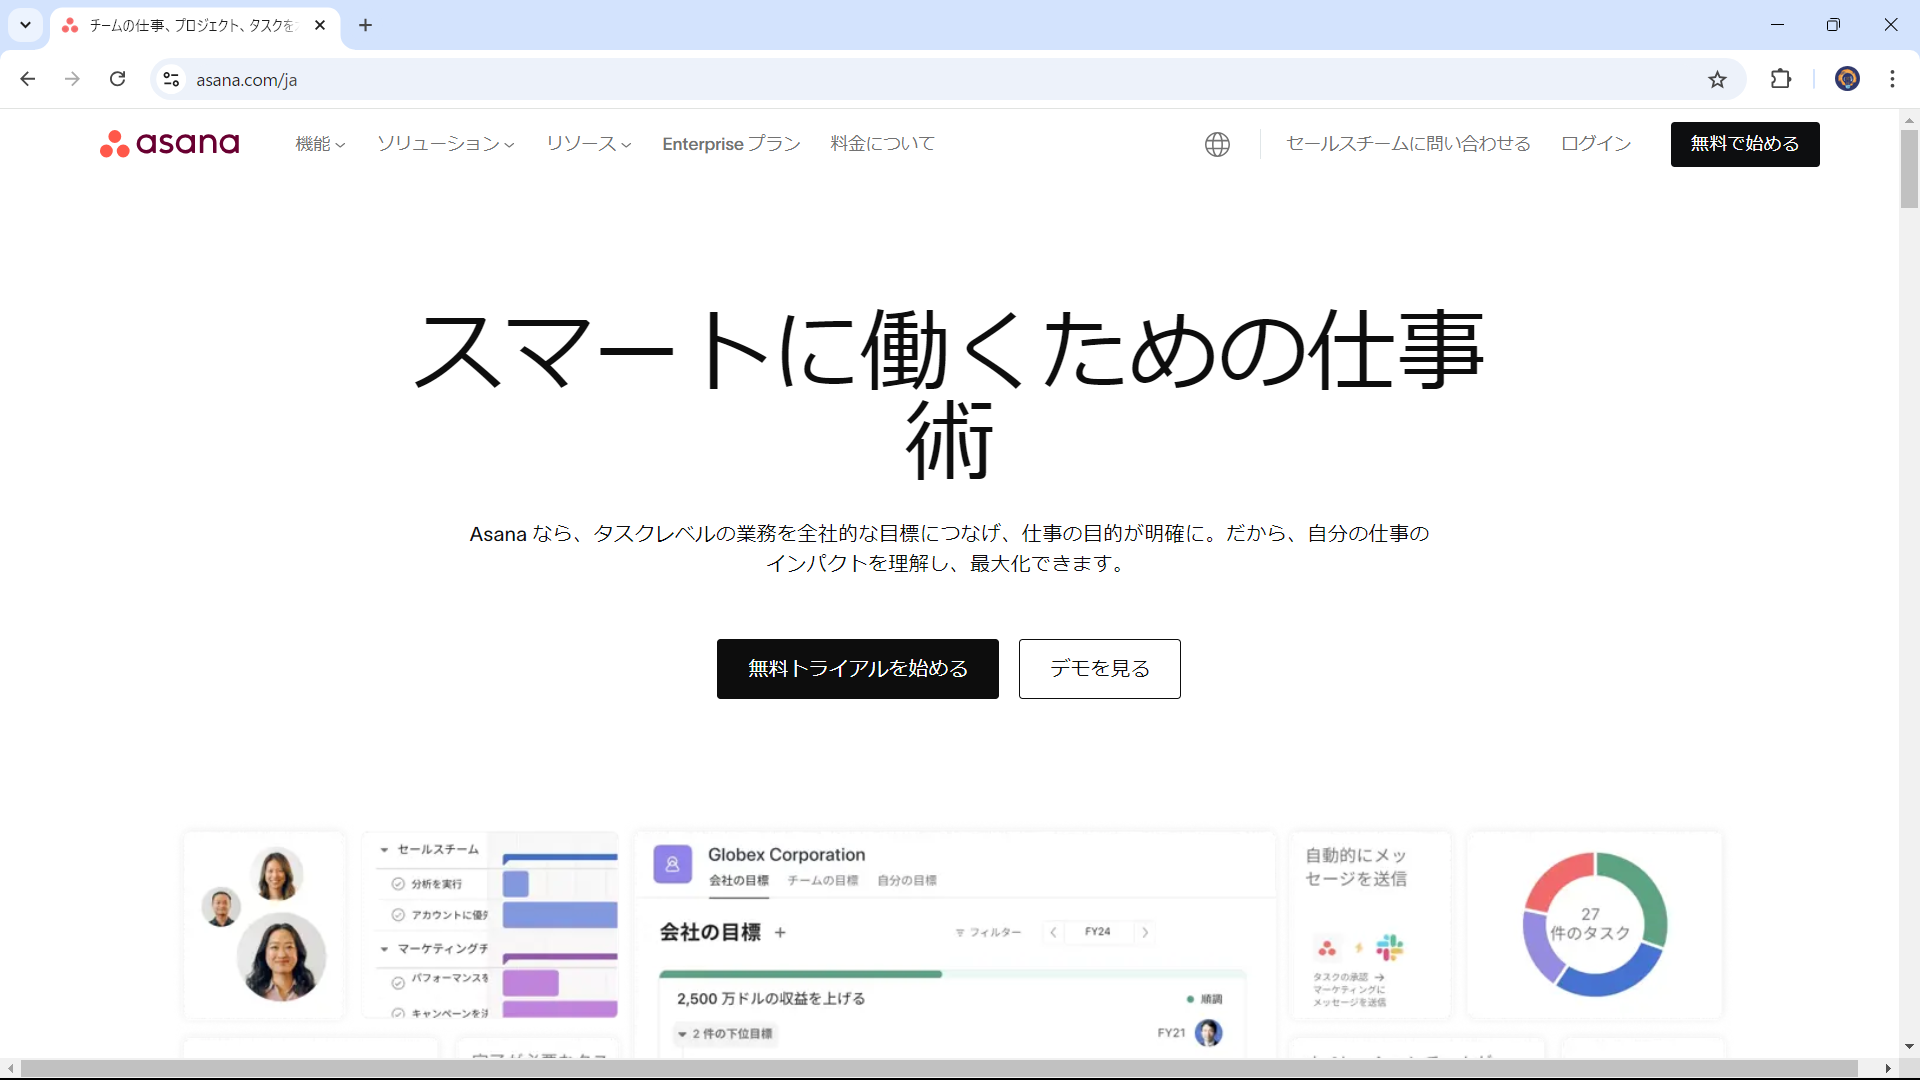1920x1080 pixels.
Task: Open the Chrome profile avatar
Action: (x=1847, y=79)
